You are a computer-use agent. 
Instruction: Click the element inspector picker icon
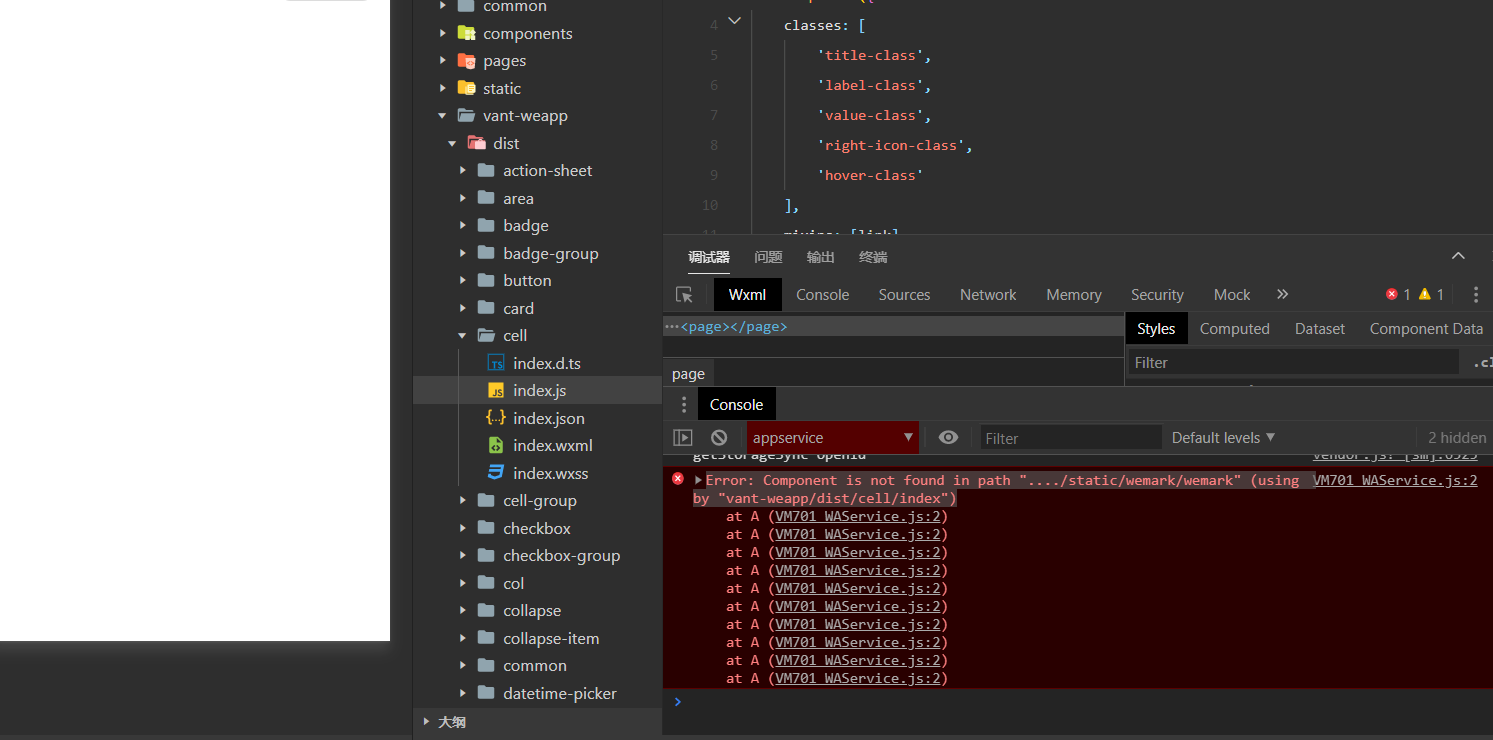click(684, 295)
